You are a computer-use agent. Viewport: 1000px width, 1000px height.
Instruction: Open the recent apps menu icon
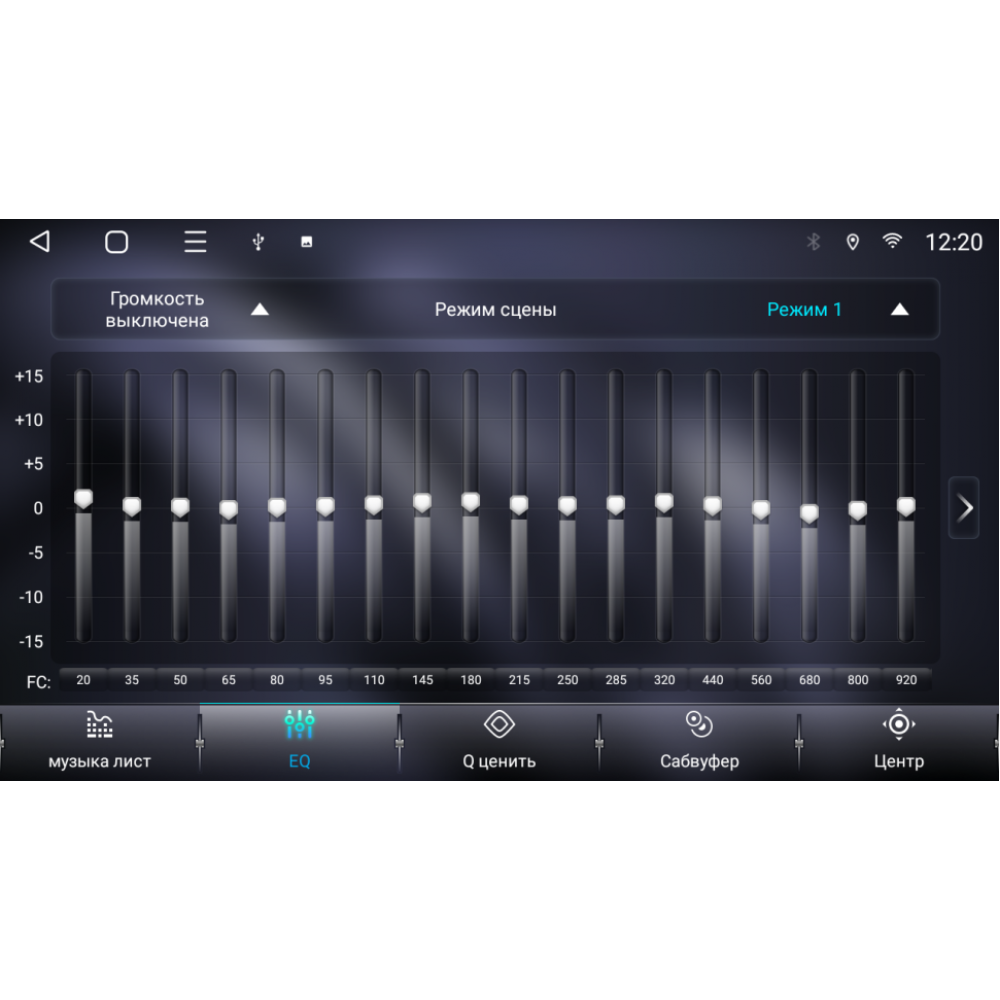(x=195, y=242)
